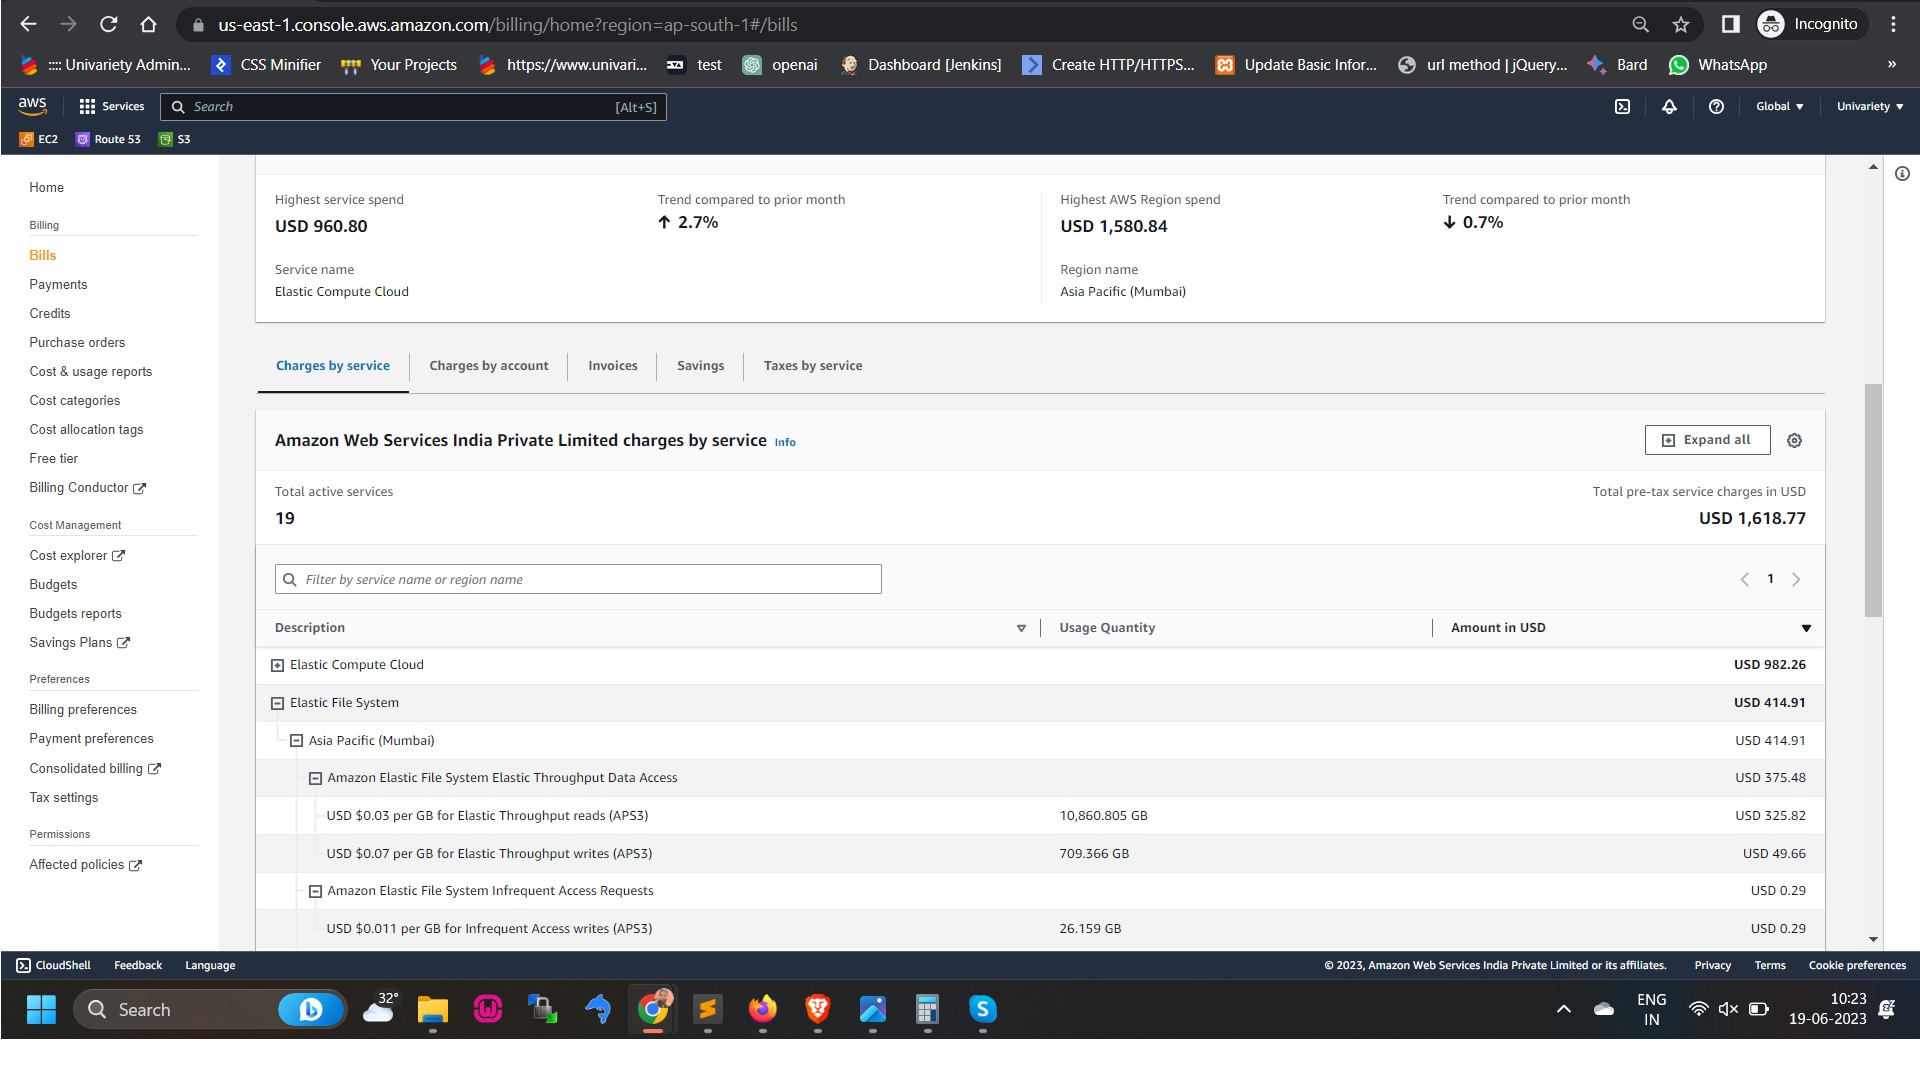Open Tax settings in sidebar
Screen dimensions: 1920x1080
[64, 797]
